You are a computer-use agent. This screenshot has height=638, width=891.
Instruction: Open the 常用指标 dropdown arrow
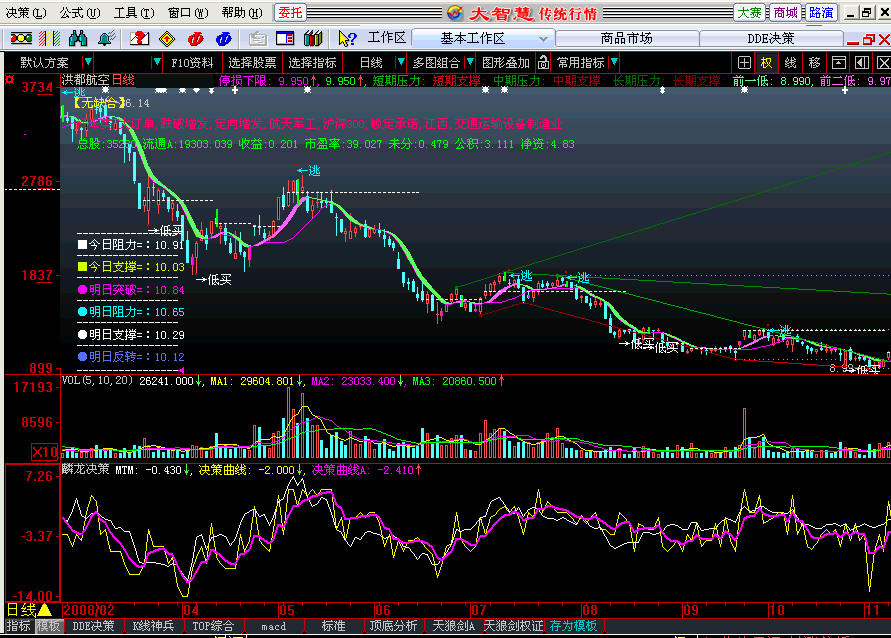click(x=614, y=62)
